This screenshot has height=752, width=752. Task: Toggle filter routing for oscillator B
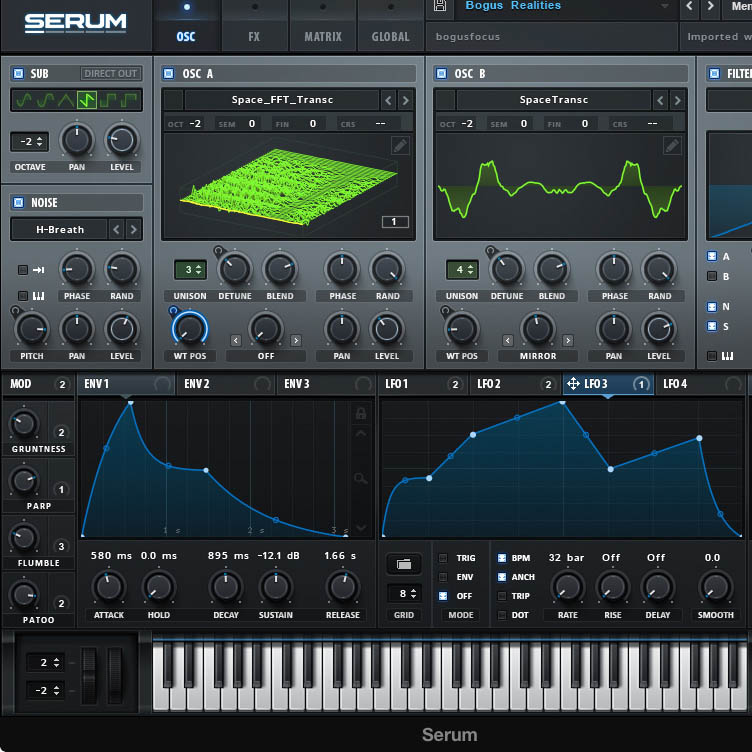click(712, 276)
